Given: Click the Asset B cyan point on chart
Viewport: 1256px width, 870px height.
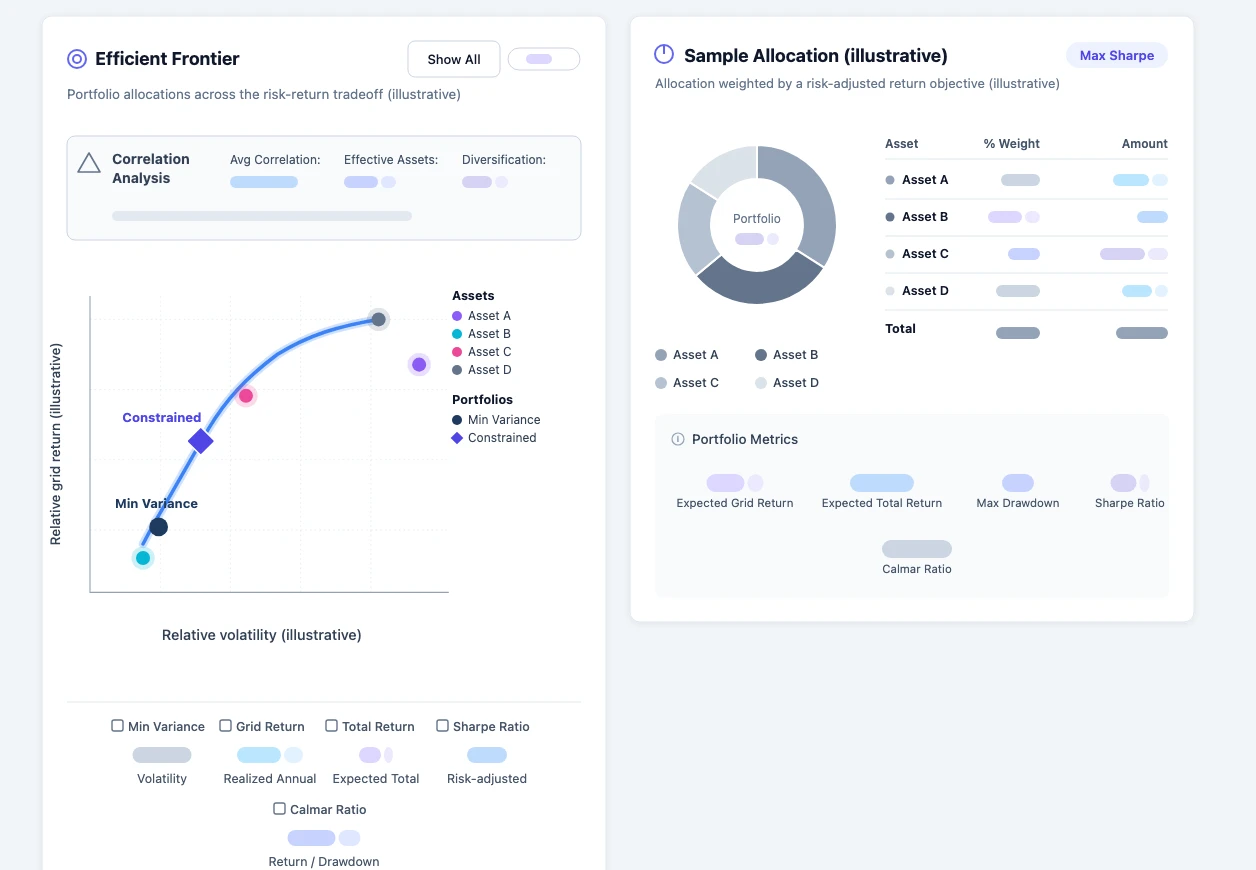Looking at the screenshot, I should coord(143,558).
